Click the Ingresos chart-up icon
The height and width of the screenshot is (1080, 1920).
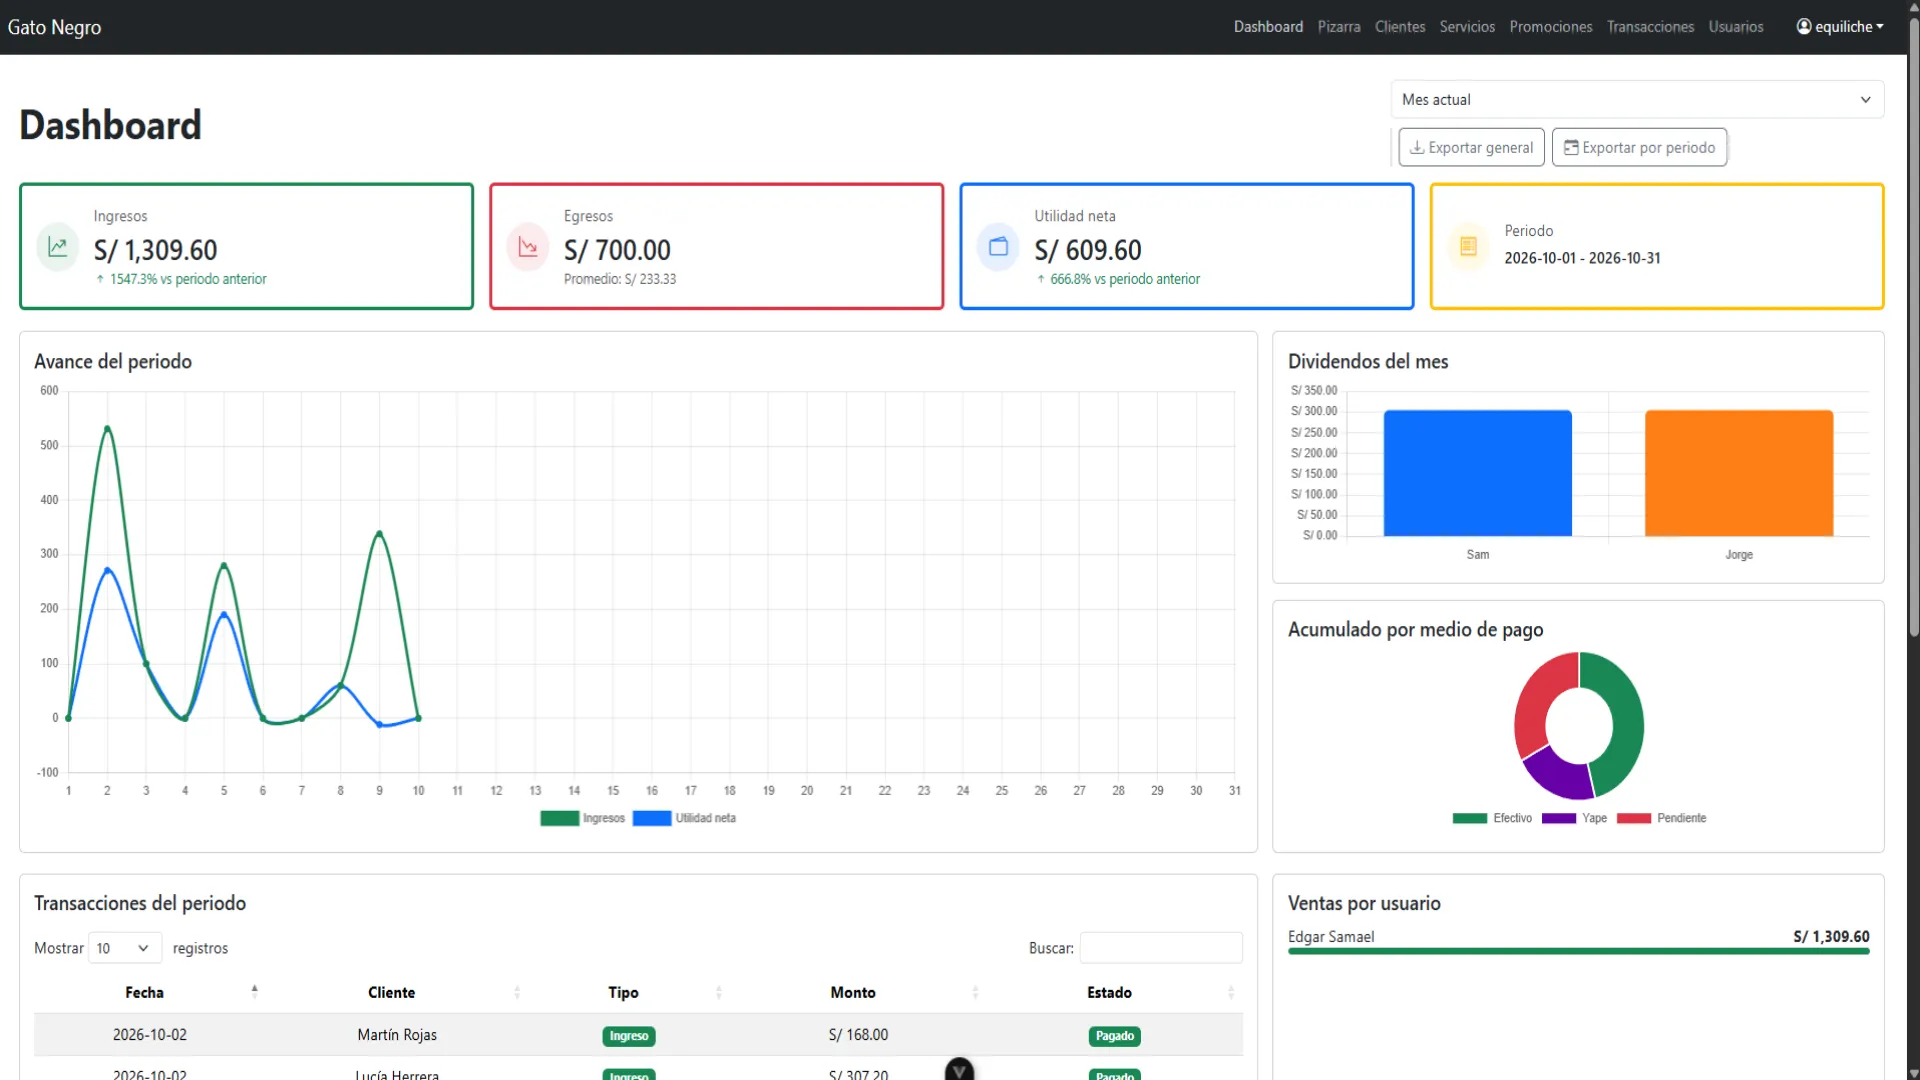pyautogui.click(x=58, y=247)
